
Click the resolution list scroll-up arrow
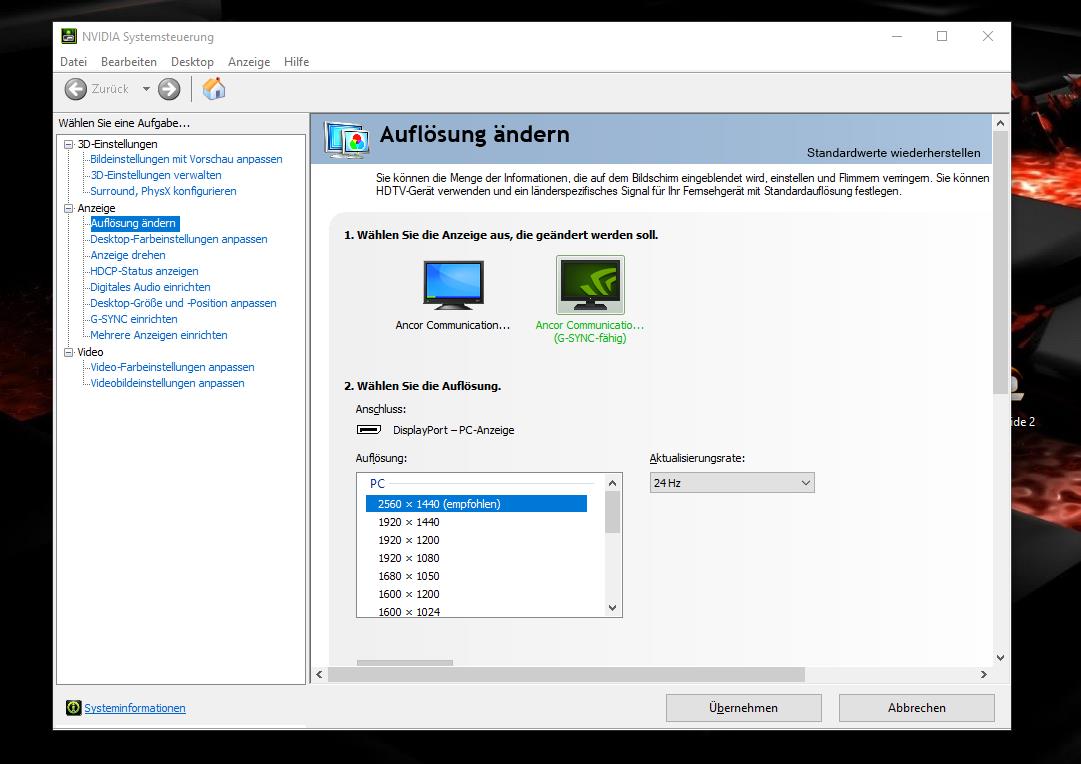click(612, 483)
